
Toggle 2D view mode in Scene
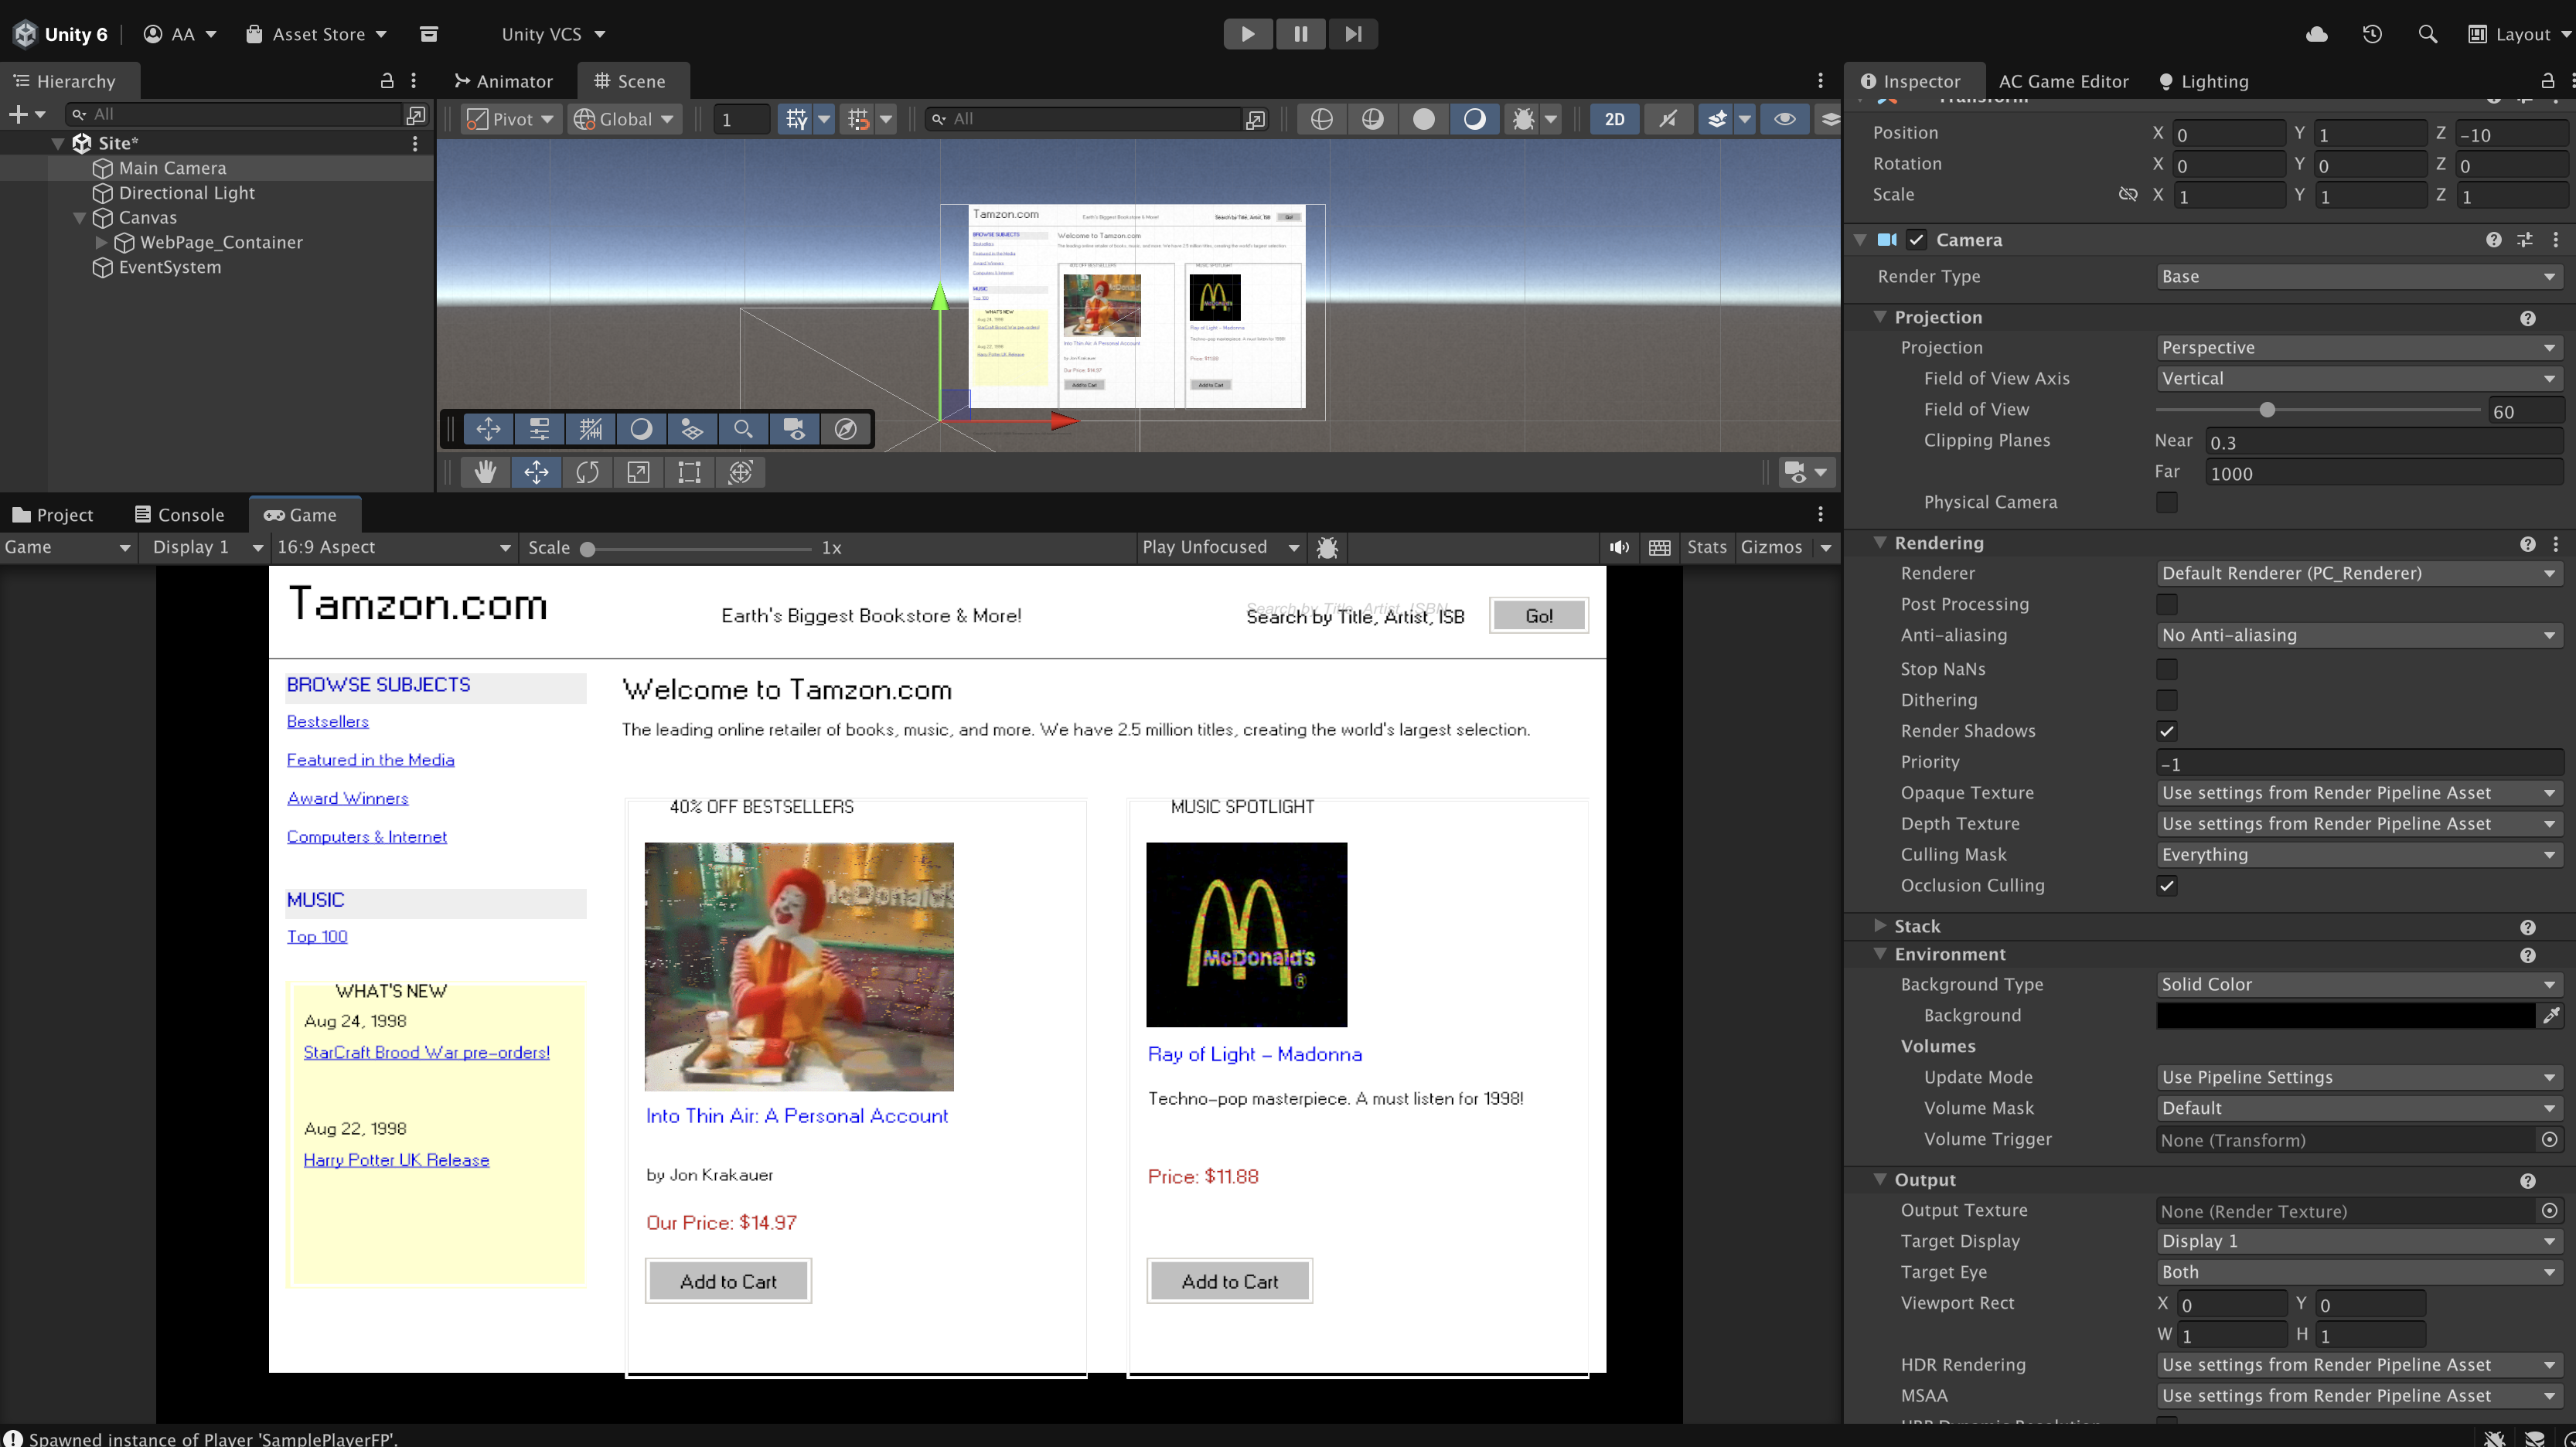click(1614, 119)
